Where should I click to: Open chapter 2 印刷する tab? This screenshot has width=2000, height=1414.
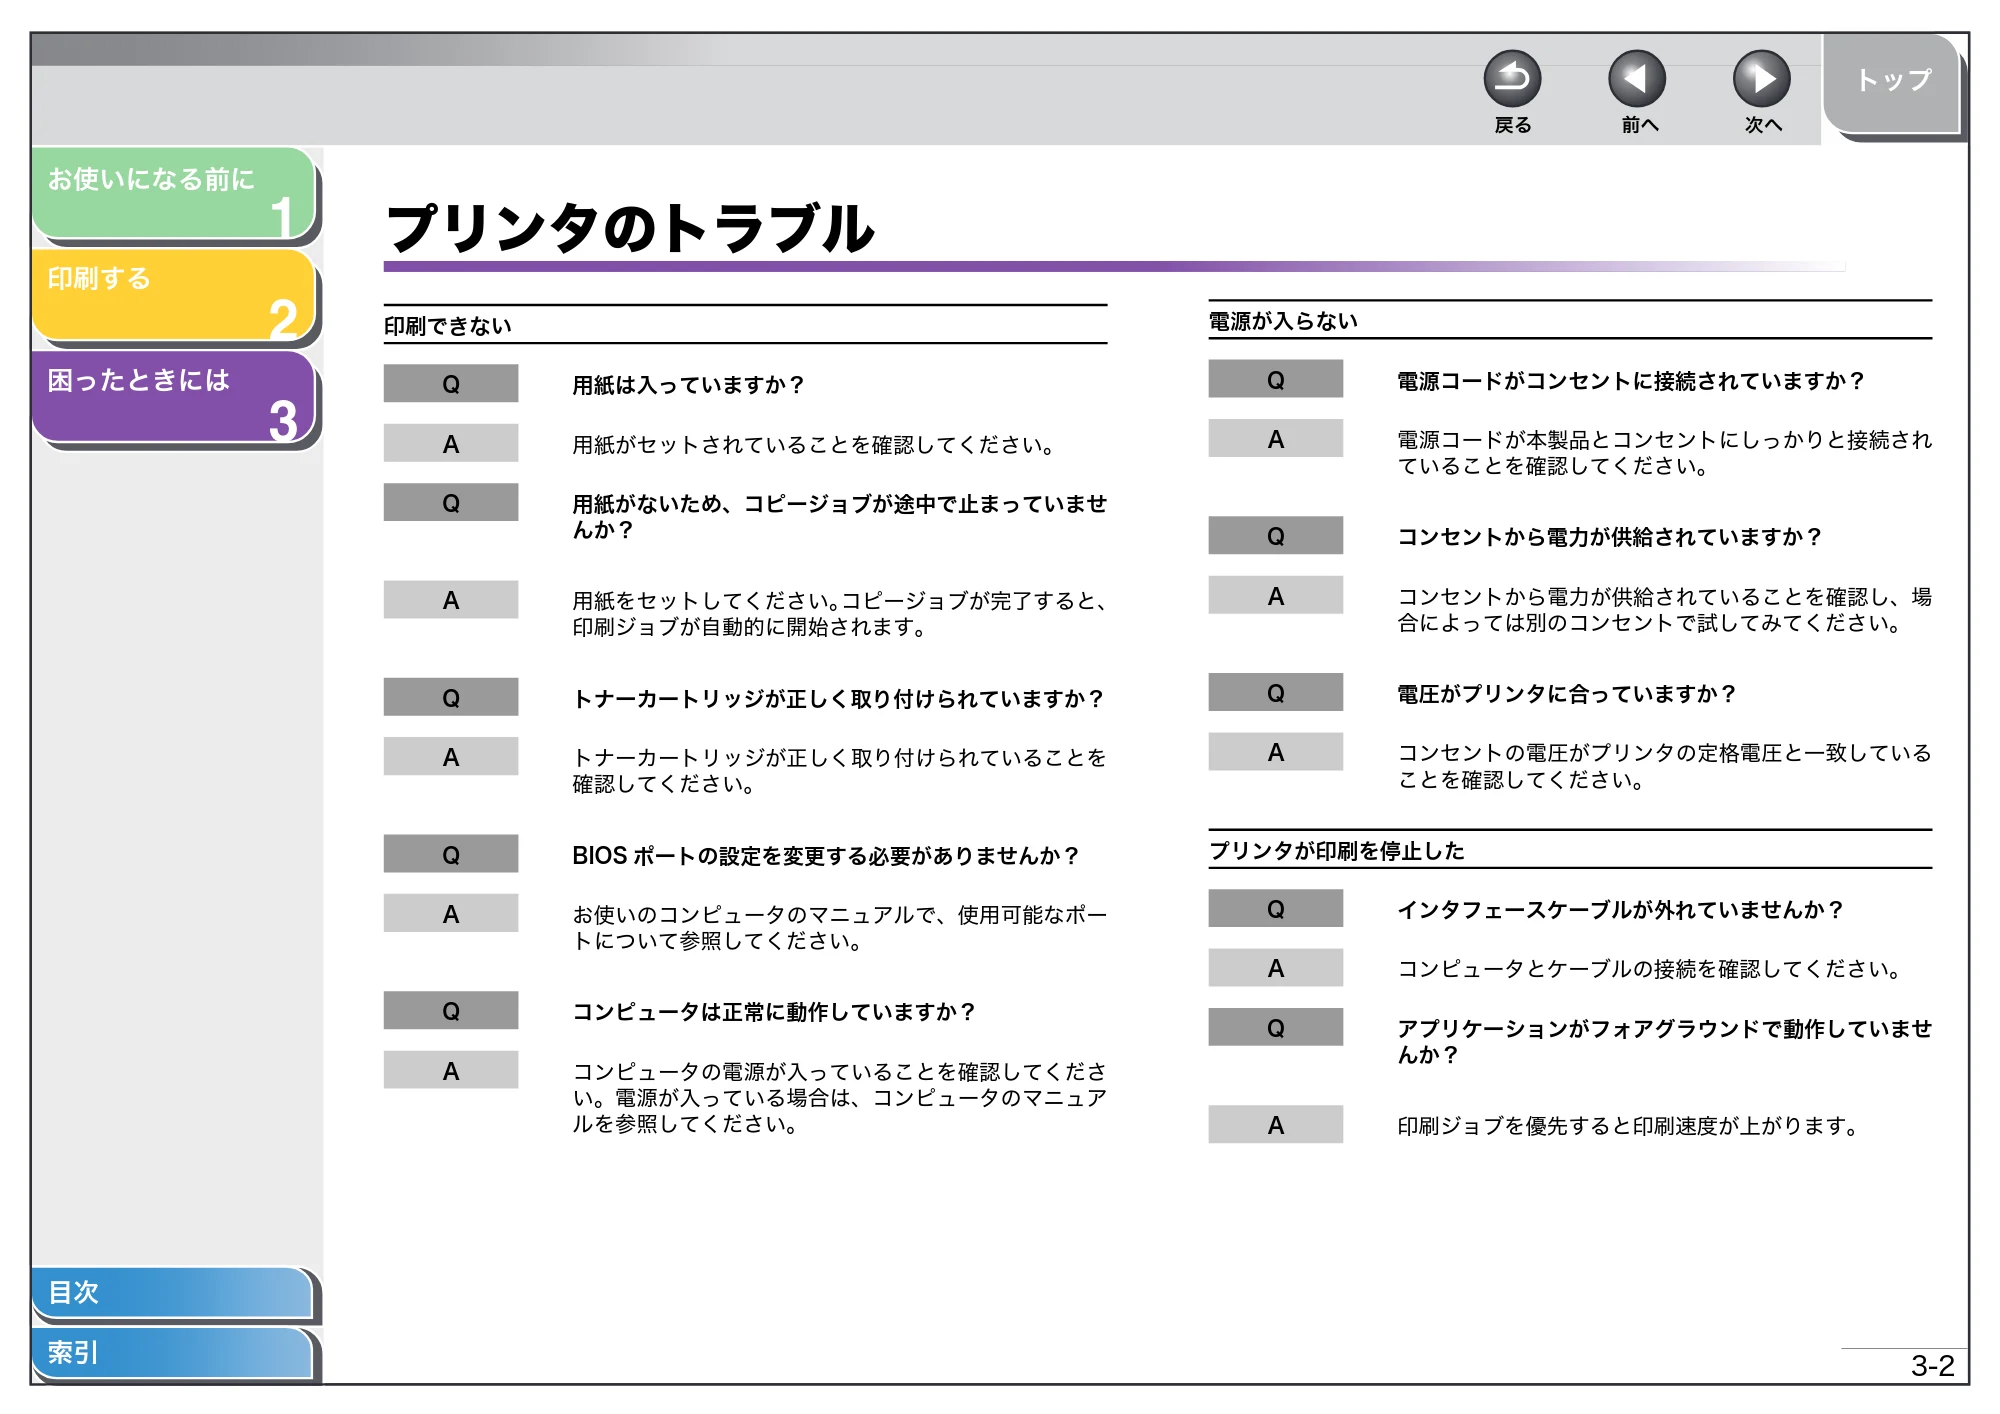click(x=174, y=295)
